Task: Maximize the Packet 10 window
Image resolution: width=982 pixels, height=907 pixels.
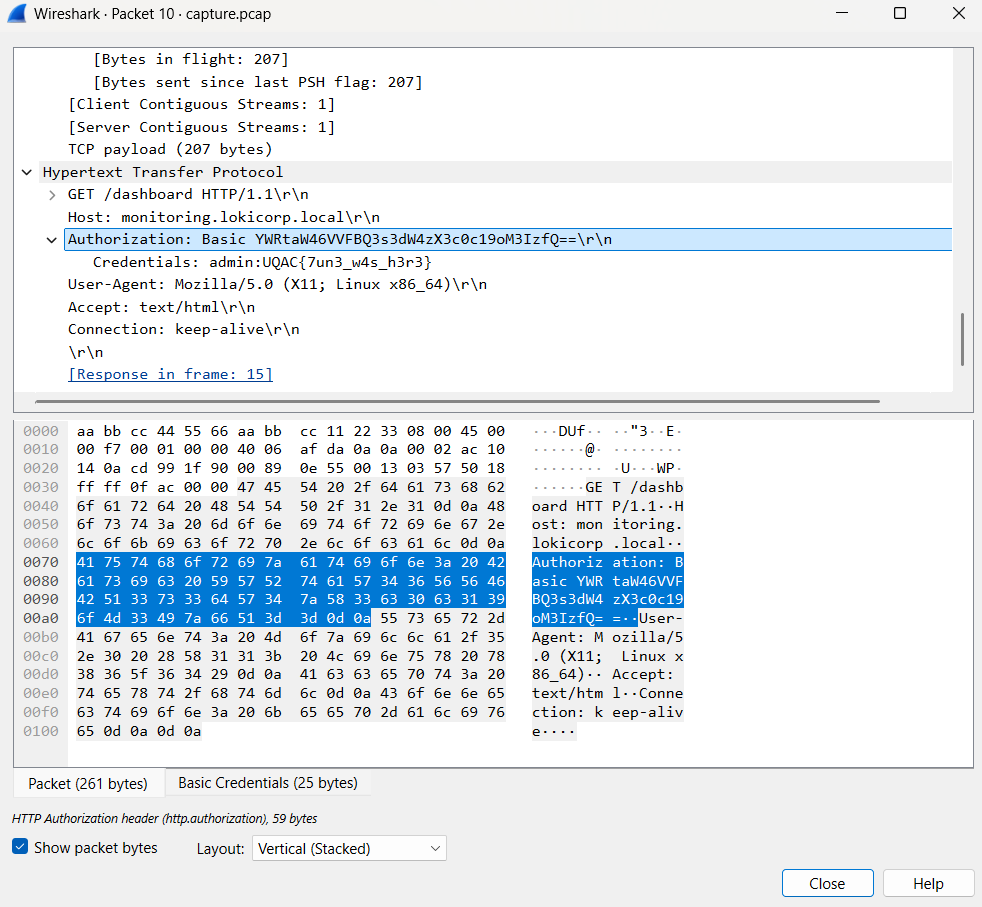Action: [899, 13]
